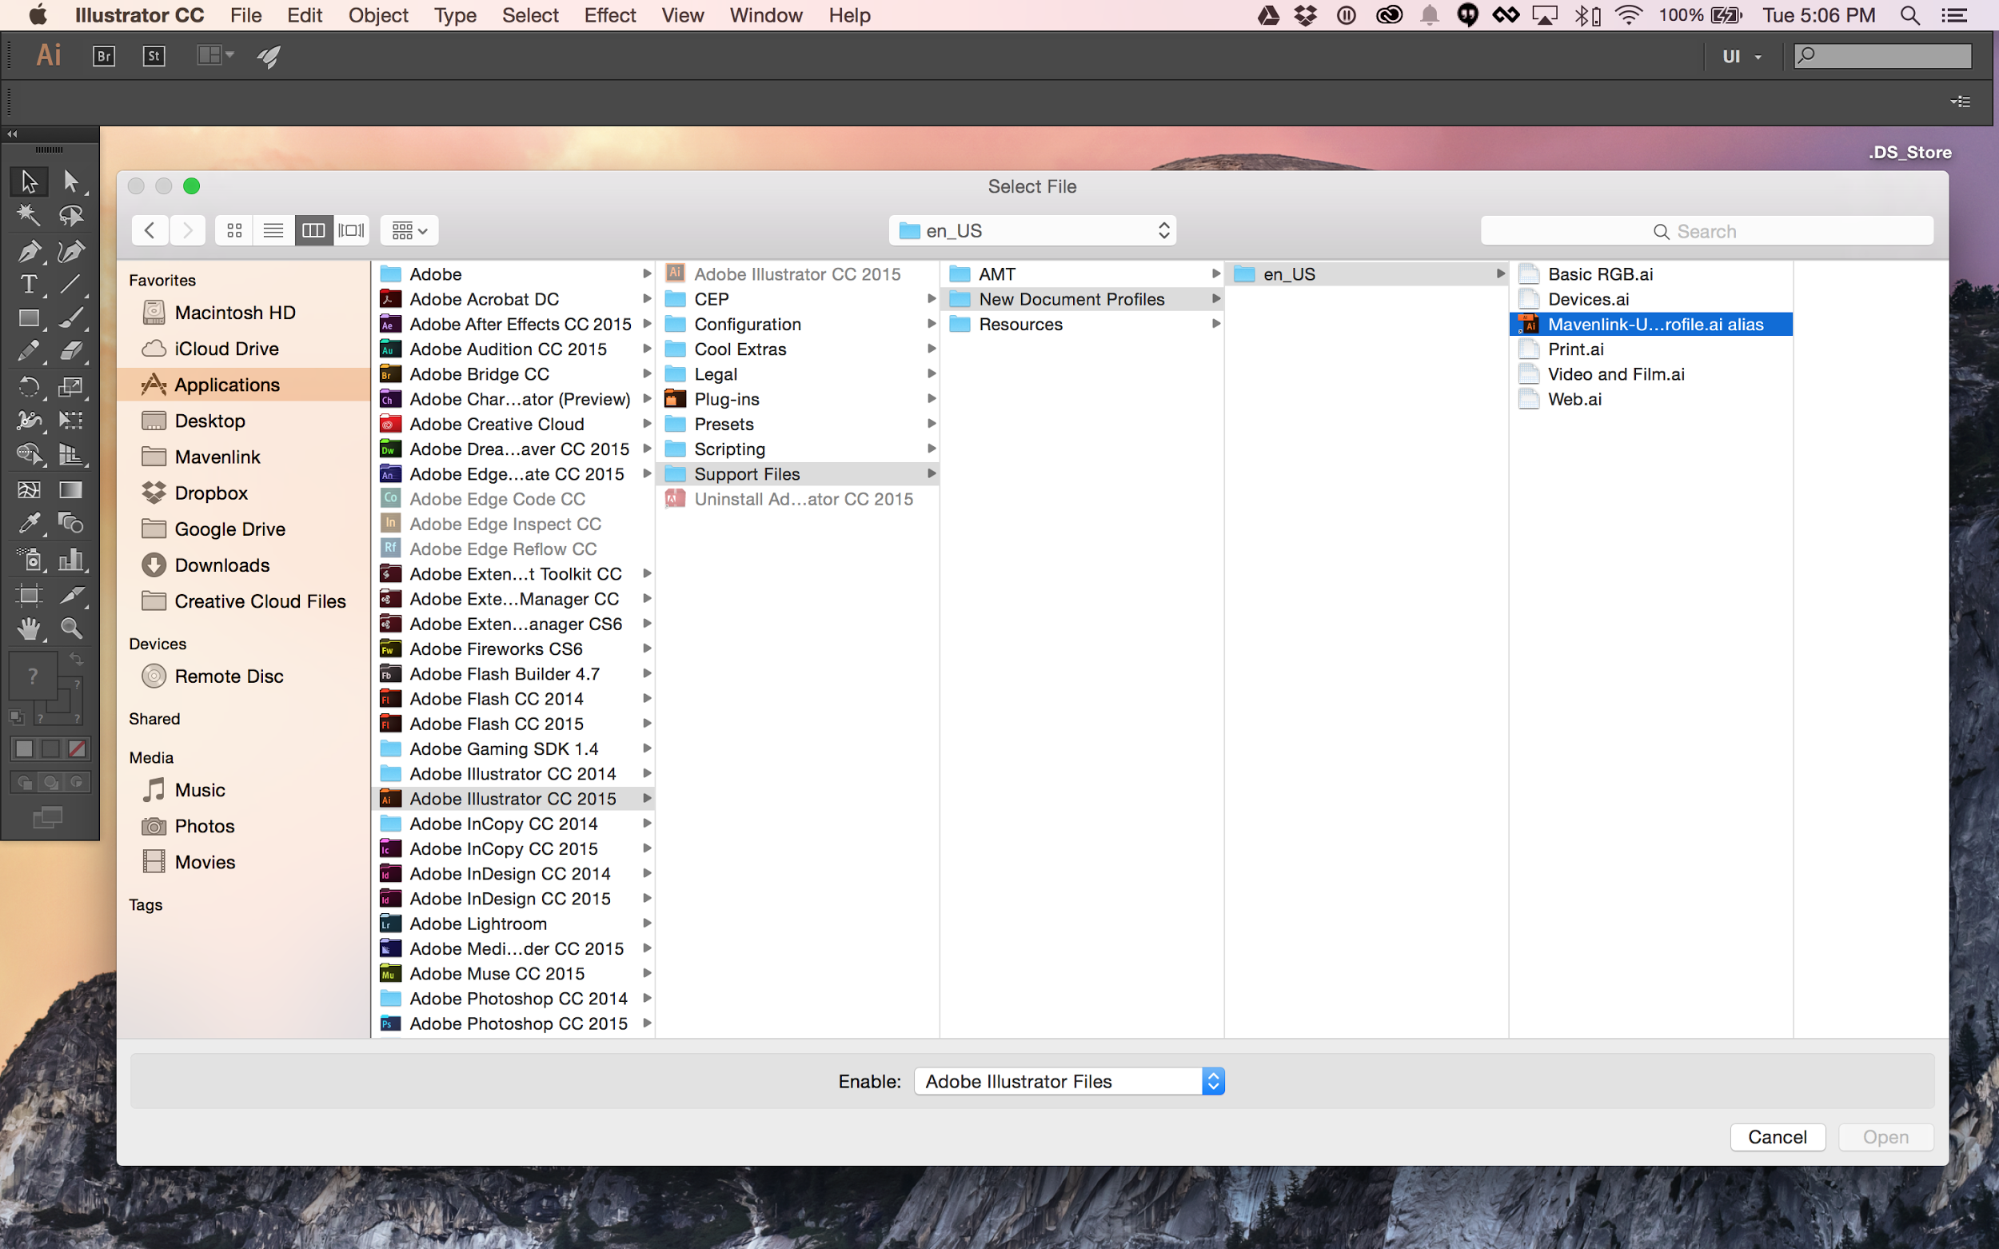Select the Lasso tool

coord(71,215)
